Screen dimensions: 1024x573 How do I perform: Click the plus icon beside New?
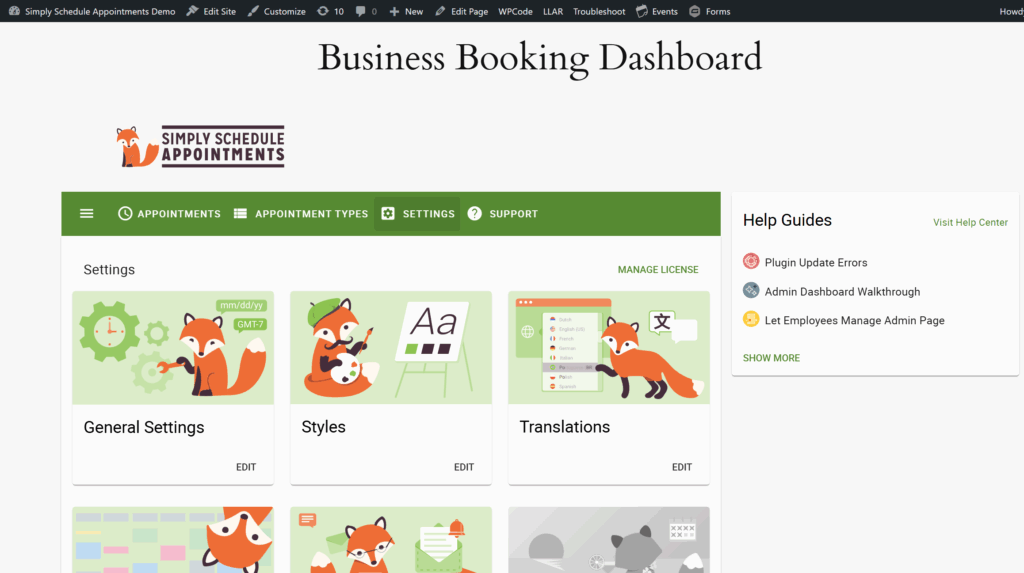(x=394, y=11)
